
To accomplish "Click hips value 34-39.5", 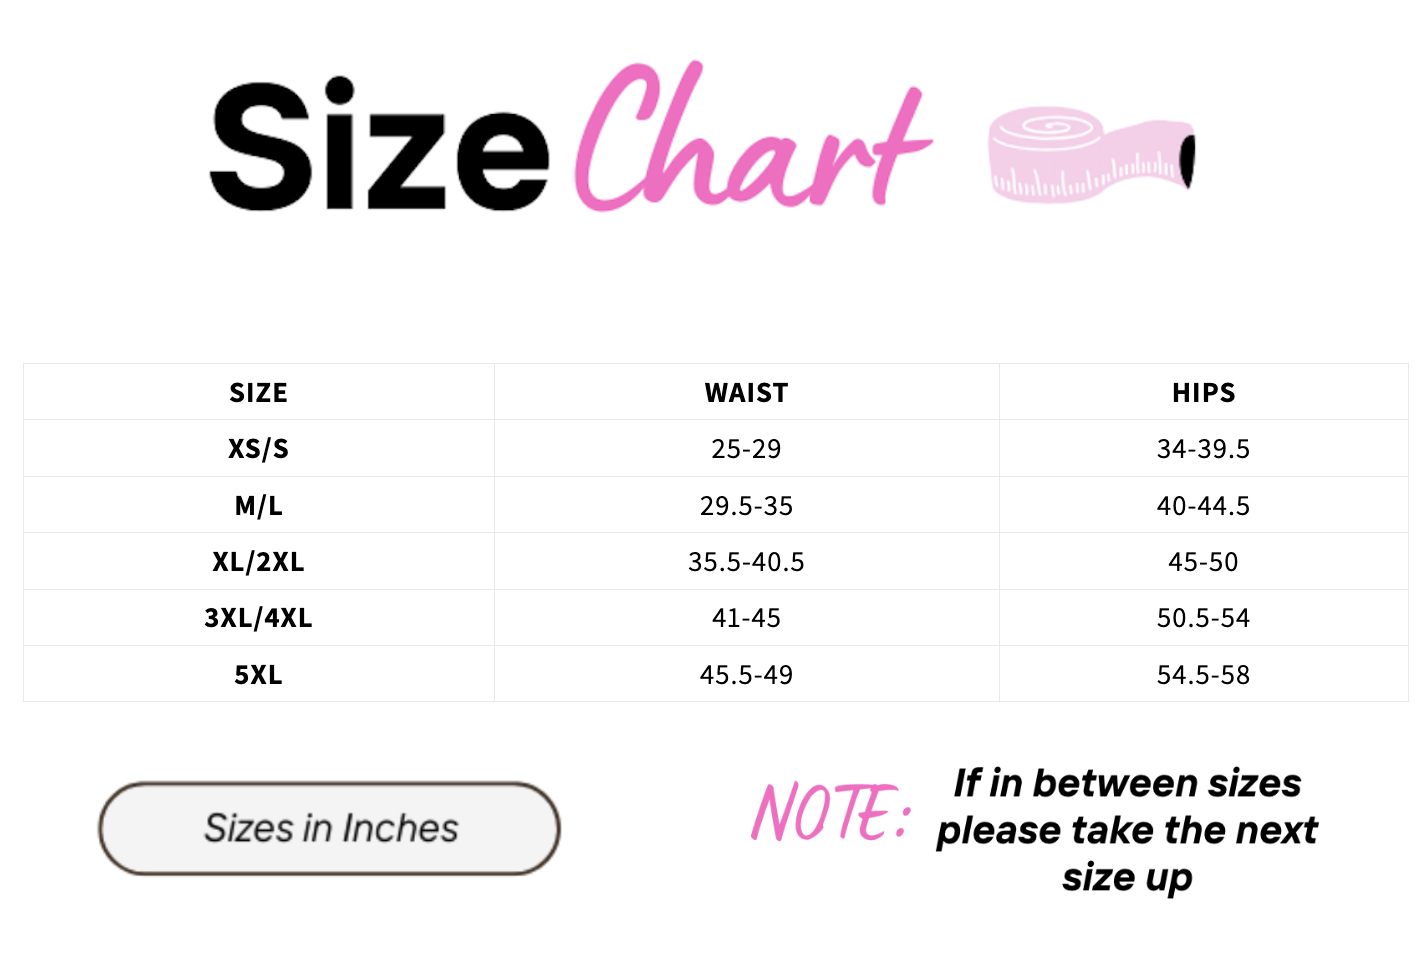I will pos(1203,449).
